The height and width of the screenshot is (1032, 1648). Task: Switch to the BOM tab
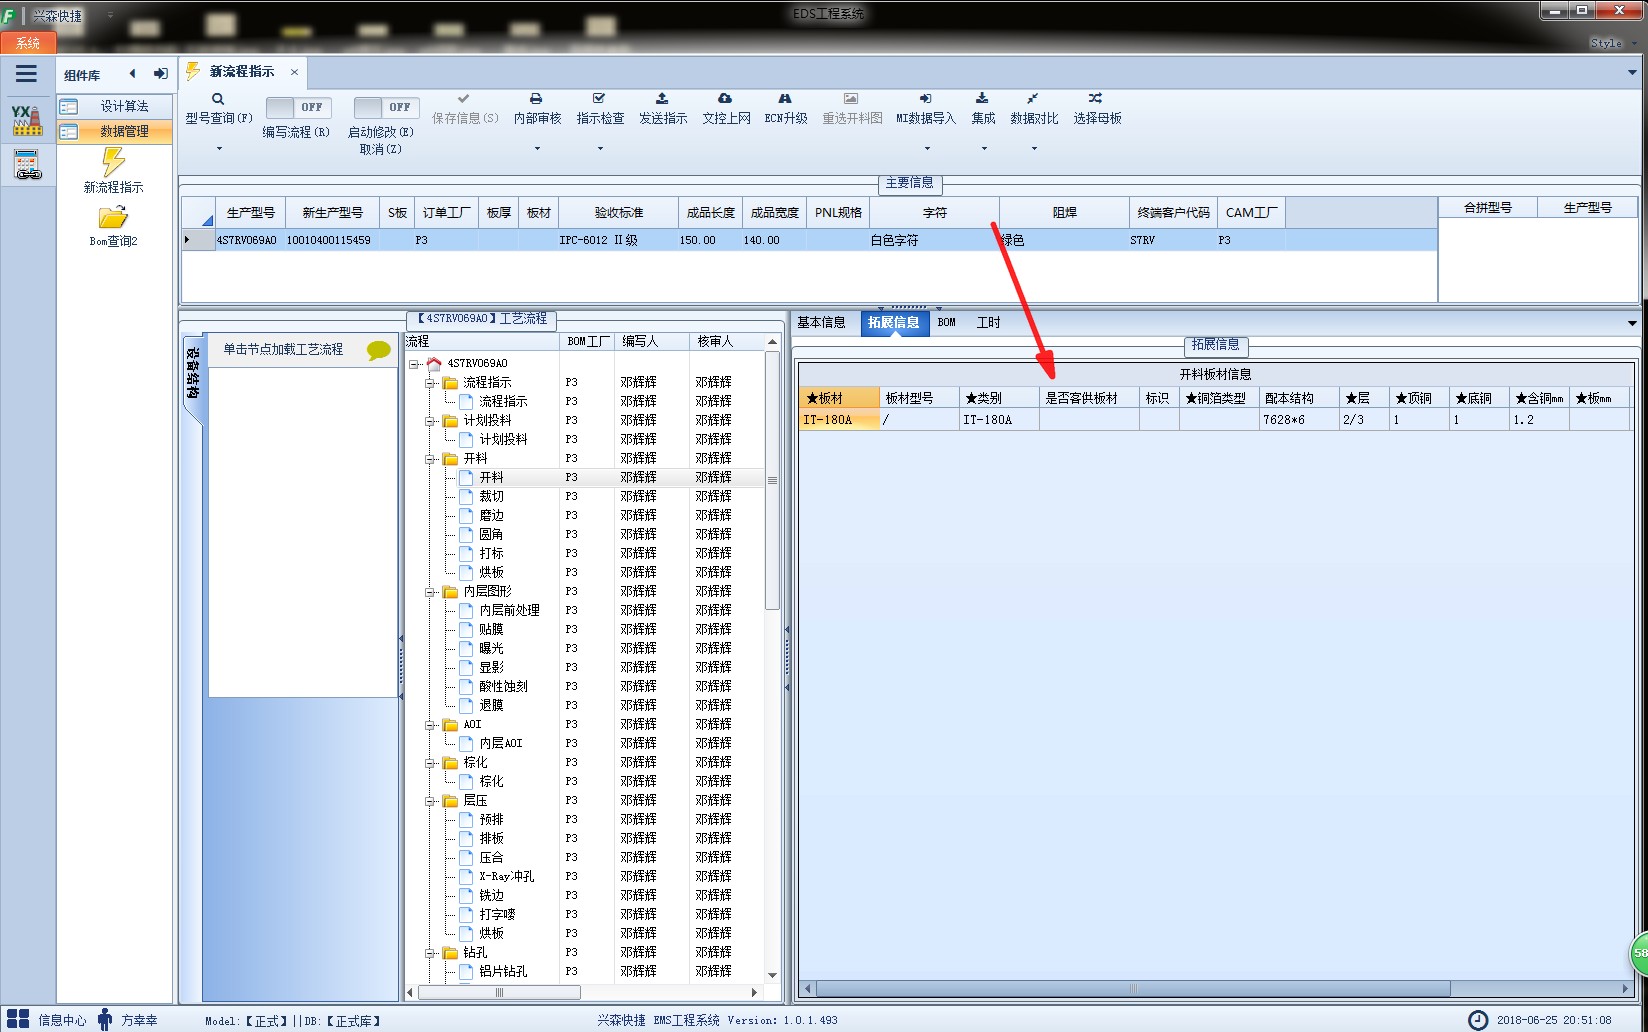point(947,322)
